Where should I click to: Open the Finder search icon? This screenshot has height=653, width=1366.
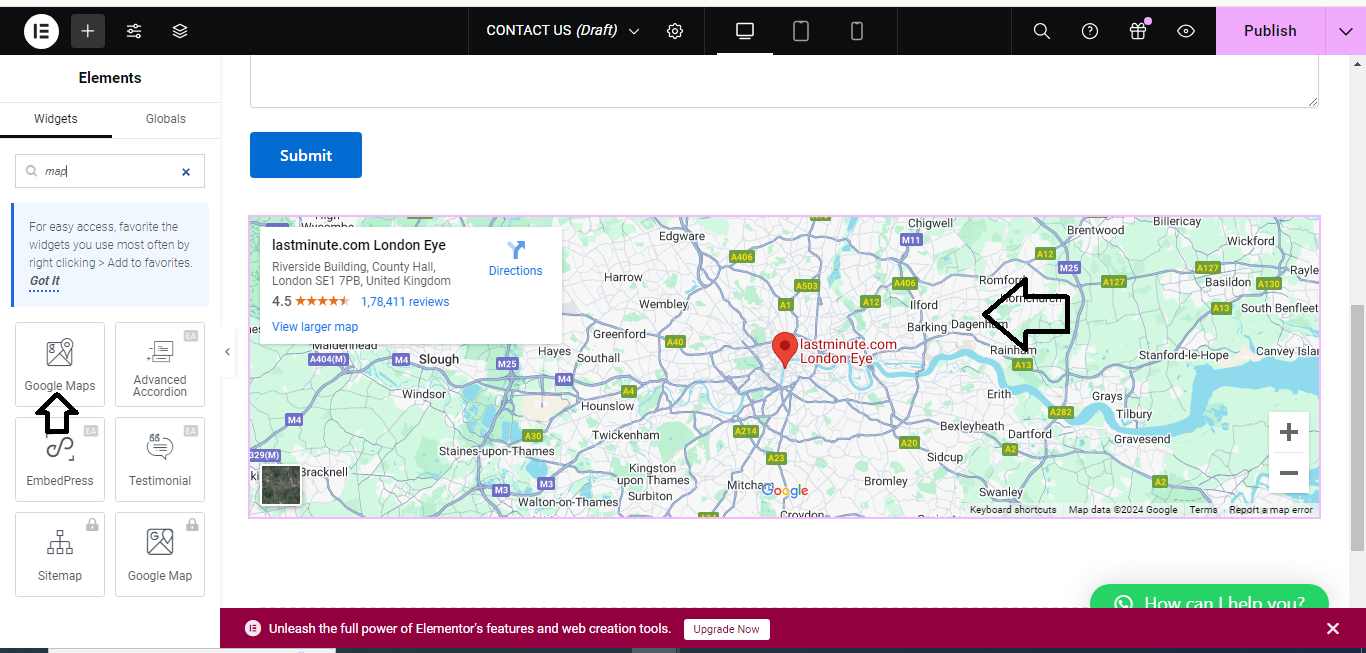[1042, 31]
